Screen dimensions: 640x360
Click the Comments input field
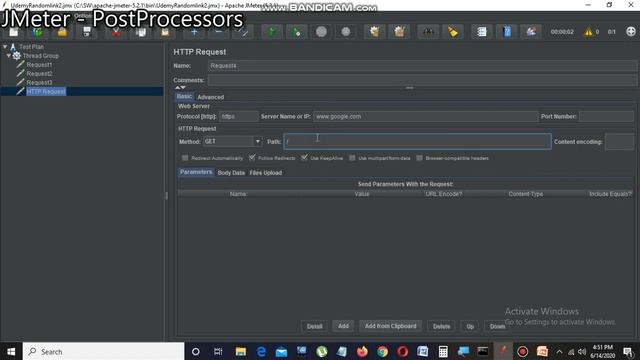[x=422, y=80]
